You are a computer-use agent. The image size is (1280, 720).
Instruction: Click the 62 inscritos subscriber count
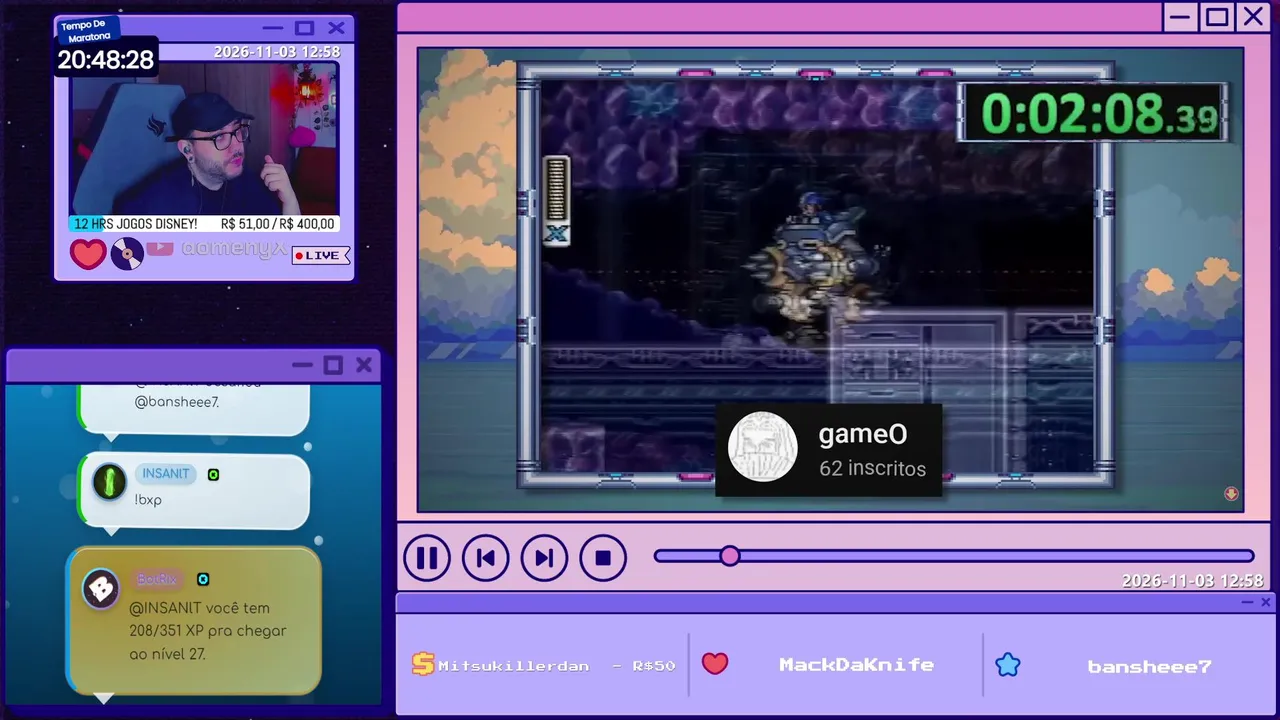873,468
